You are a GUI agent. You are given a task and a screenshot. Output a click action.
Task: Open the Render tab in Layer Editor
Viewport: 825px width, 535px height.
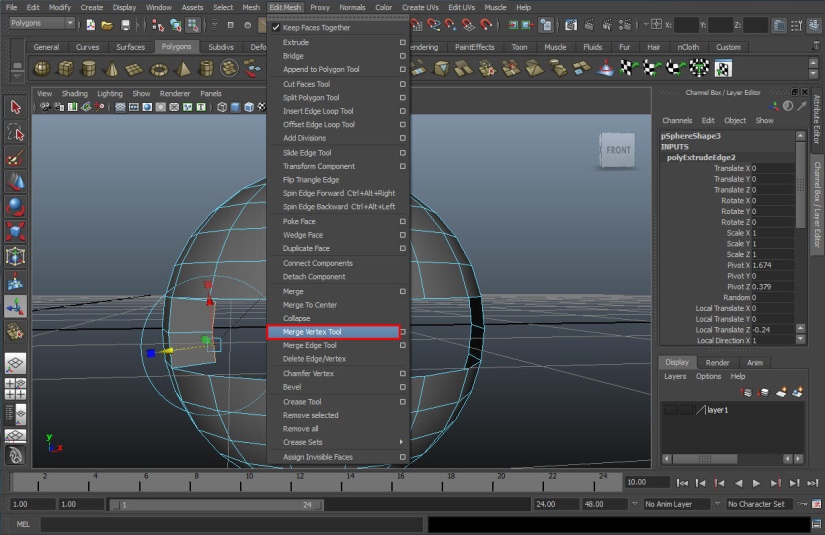717,362
